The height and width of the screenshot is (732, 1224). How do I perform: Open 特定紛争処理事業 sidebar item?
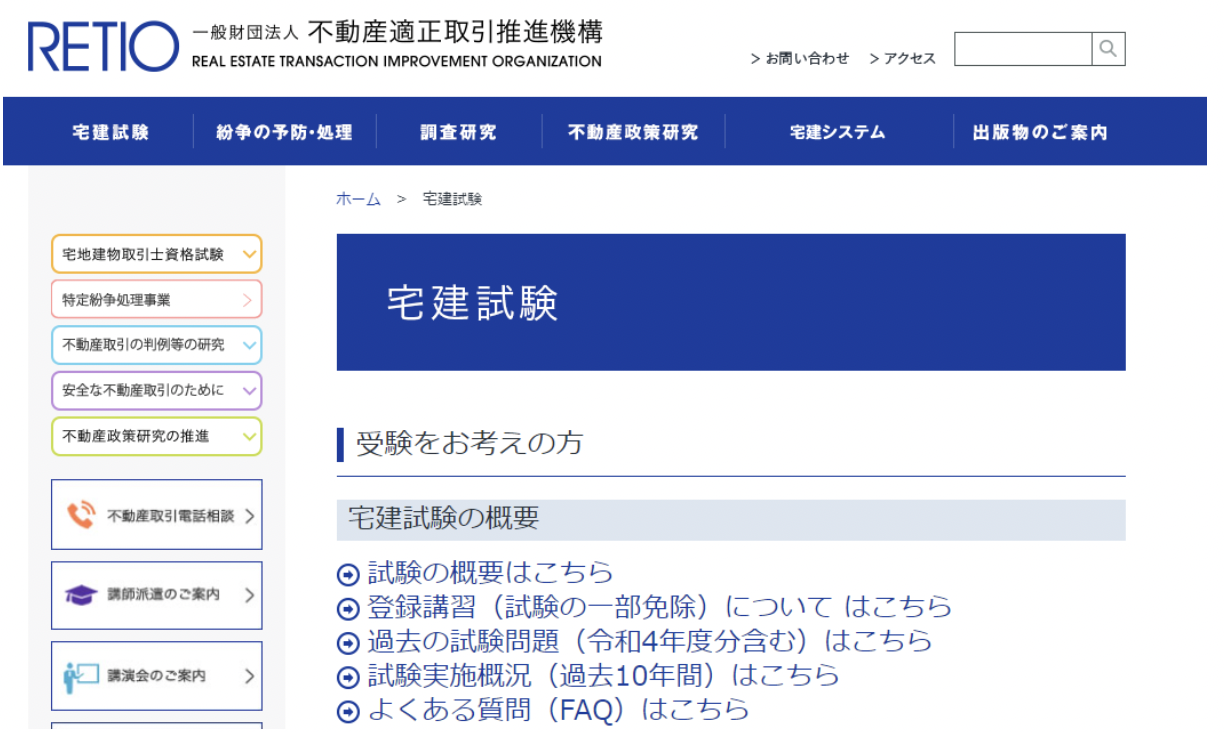156,299
